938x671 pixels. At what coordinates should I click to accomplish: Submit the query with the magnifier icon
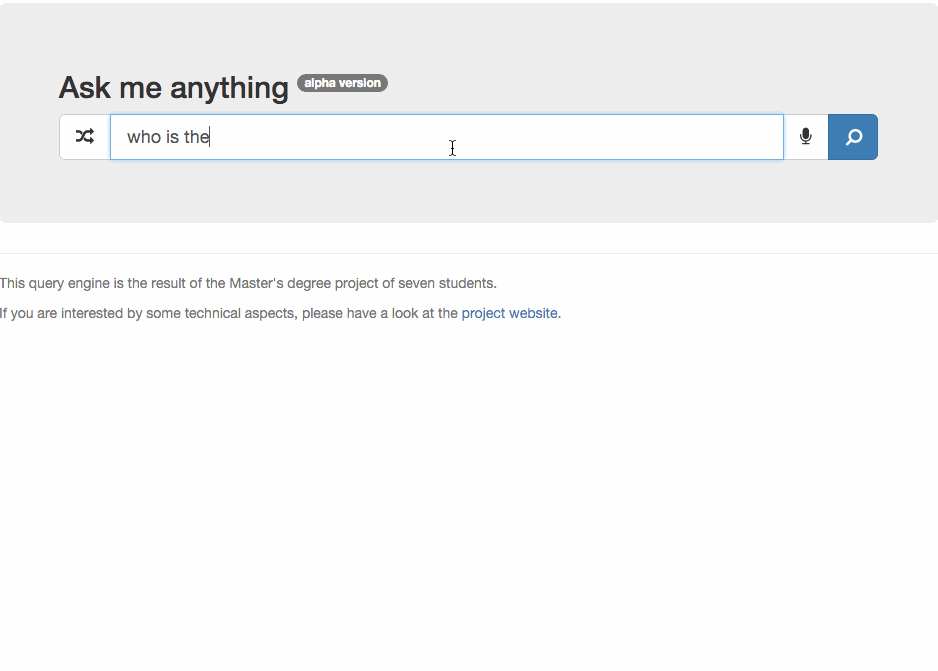[853, 137]
